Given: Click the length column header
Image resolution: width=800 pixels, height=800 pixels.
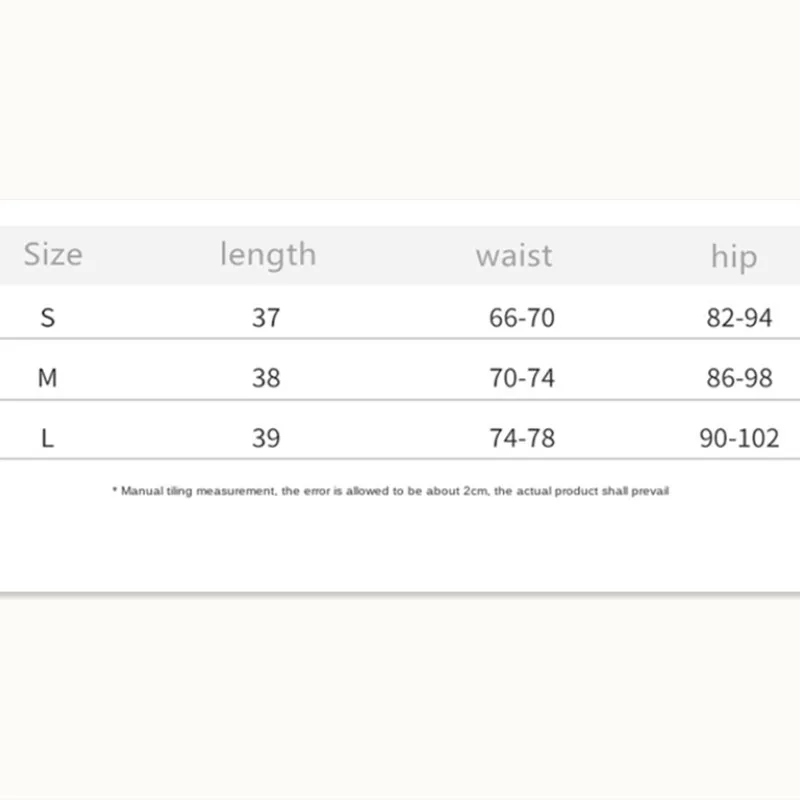Looking at the screenshot, I should pyautogui.click(x=267, y=254).
